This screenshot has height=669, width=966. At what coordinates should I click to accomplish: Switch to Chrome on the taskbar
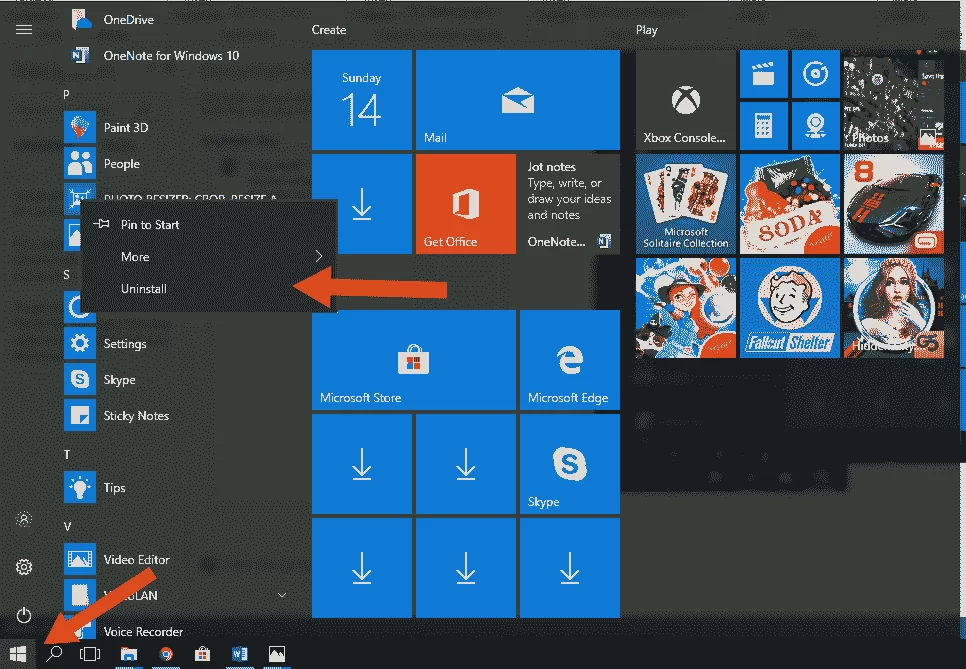(x=165, y=654)
